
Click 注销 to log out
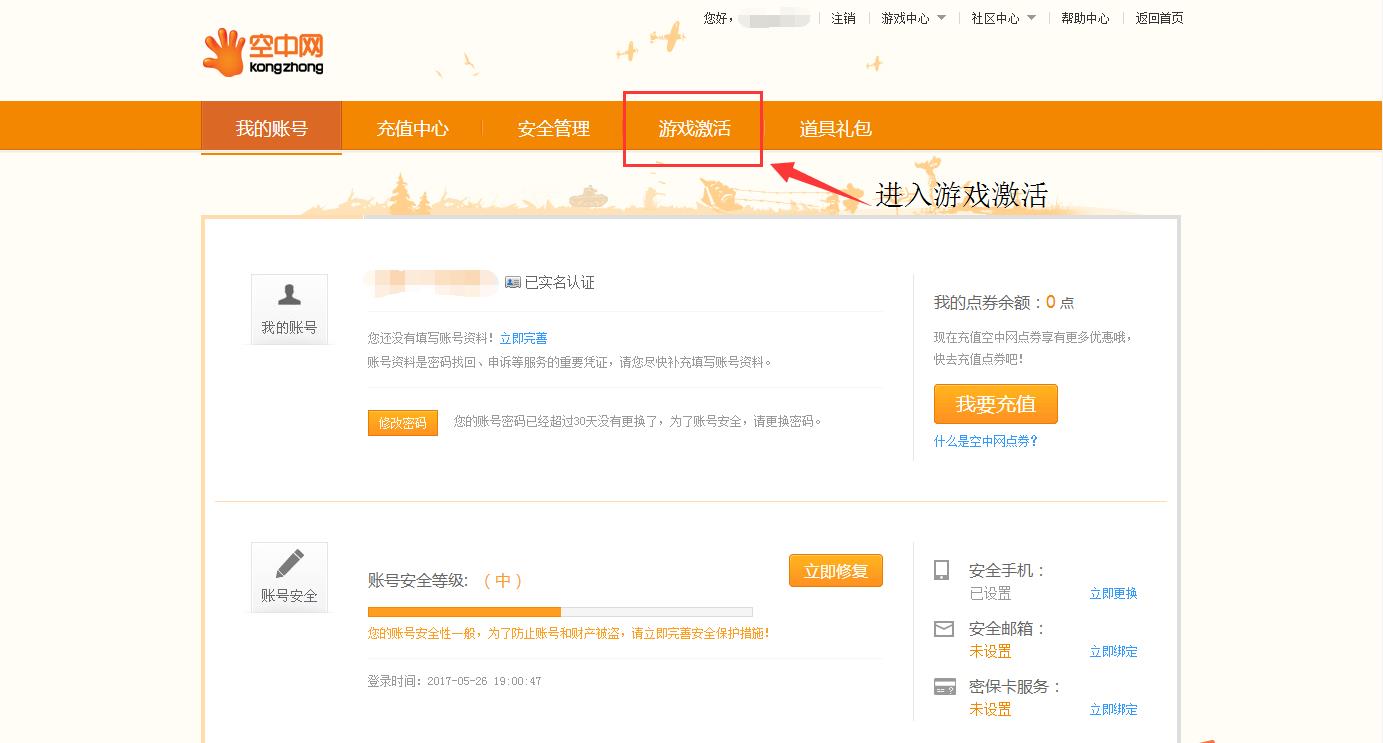pyautogui.click(x=843, y=18)
